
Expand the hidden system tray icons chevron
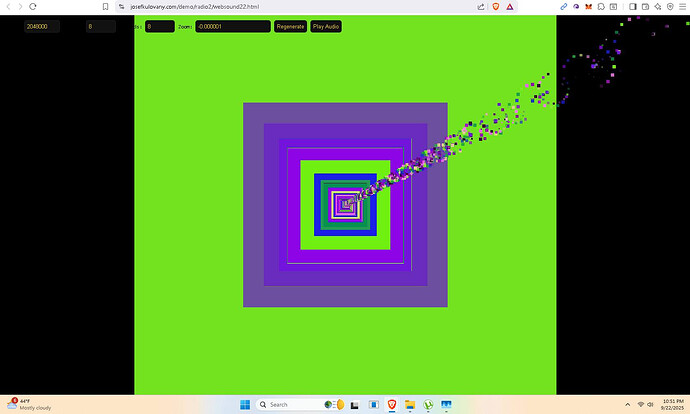628,404
